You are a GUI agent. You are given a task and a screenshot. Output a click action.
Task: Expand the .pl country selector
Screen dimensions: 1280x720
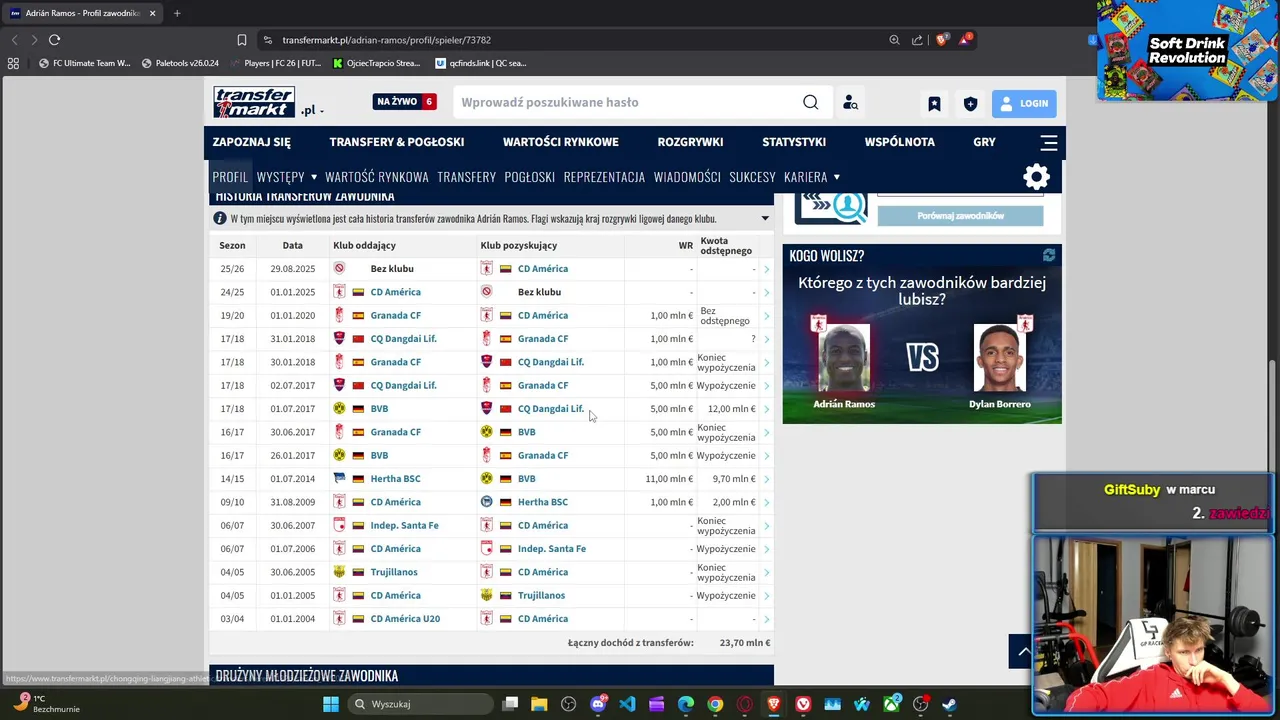tap(312, 110)
